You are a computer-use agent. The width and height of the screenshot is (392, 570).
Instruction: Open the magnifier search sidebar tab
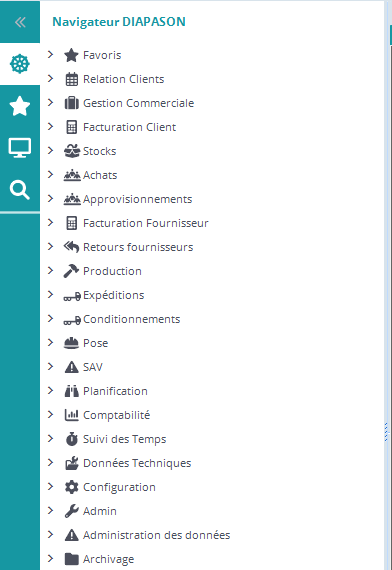(20, 190)
